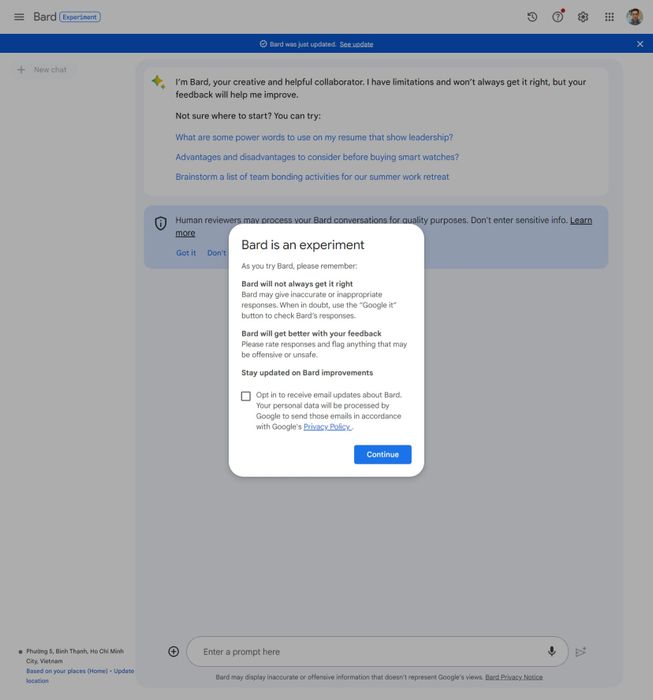This screenshot has width=653, height=700.
Task: Open the help question mark icon
Action: click(x=557, y=17)
